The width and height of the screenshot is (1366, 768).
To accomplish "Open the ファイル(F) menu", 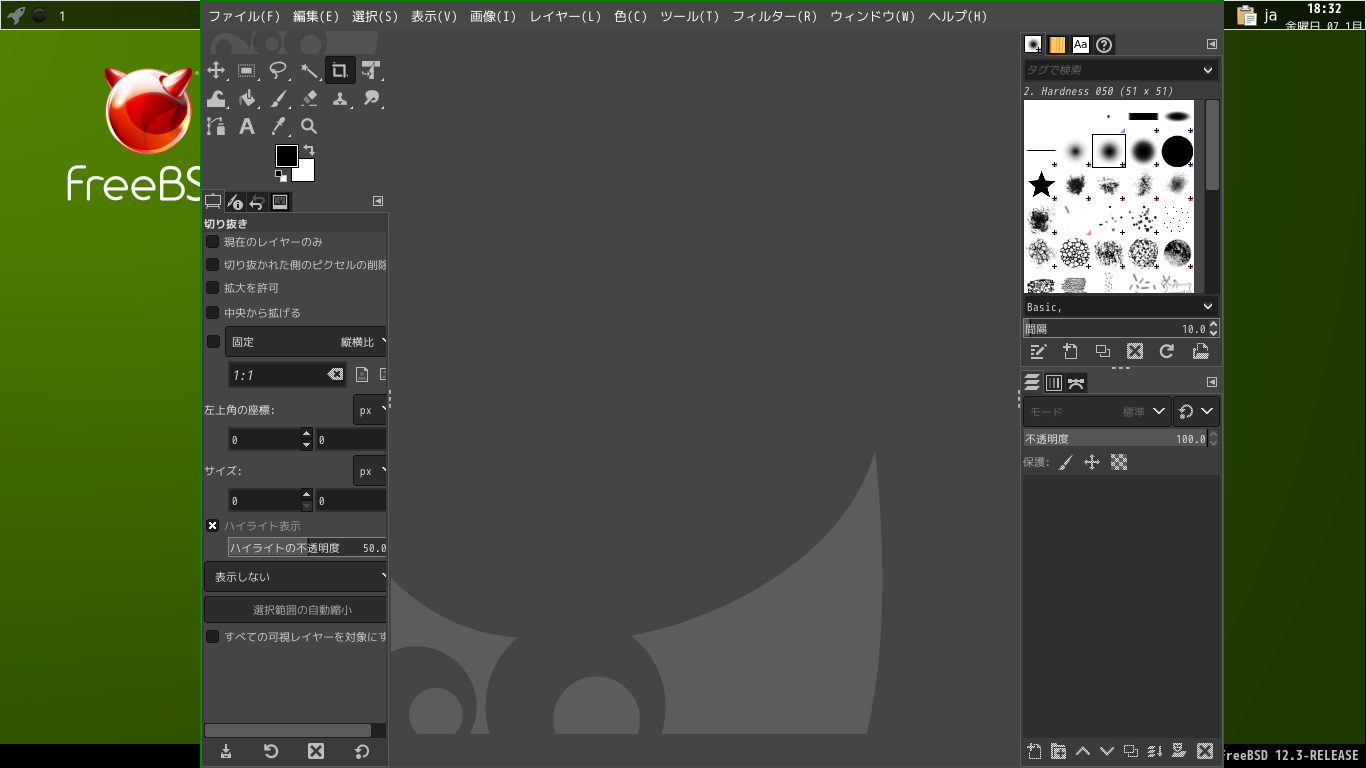I will [244, 16].
